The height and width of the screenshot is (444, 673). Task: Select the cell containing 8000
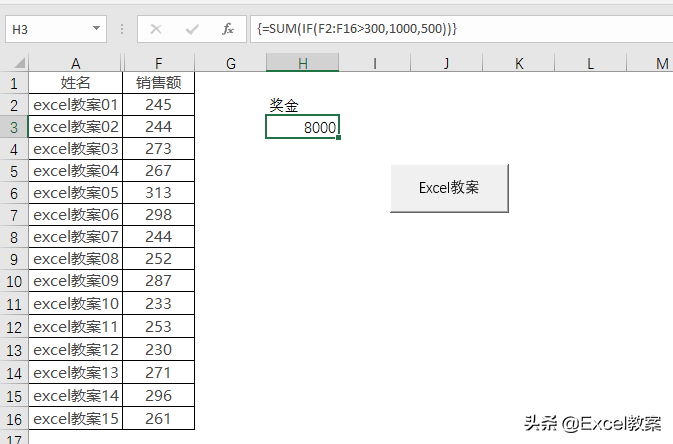click(303, 127)
